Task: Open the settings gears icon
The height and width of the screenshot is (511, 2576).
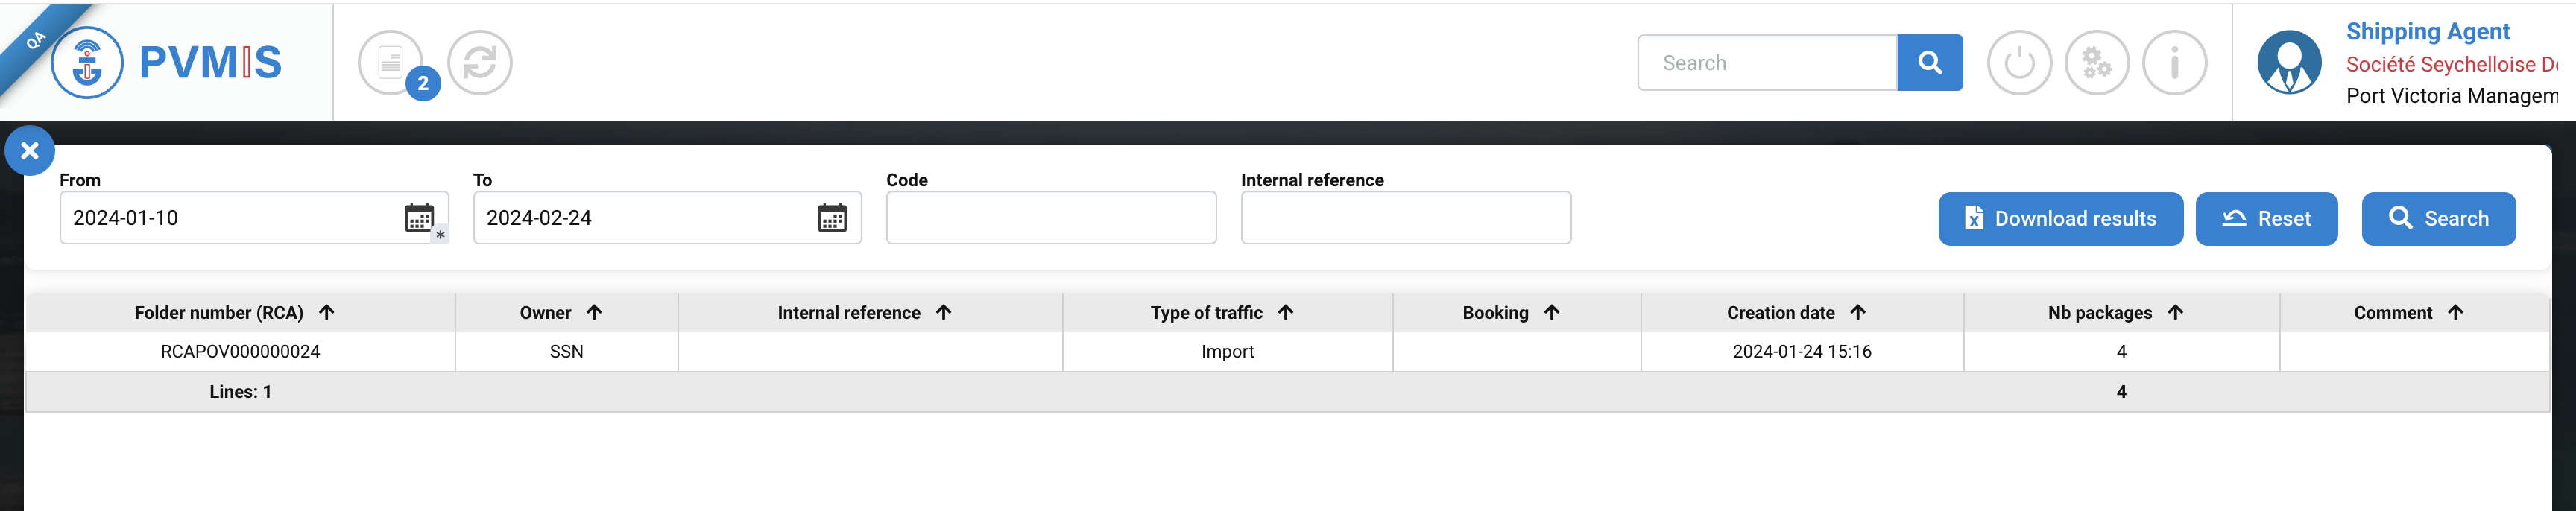Action: 2097,63
